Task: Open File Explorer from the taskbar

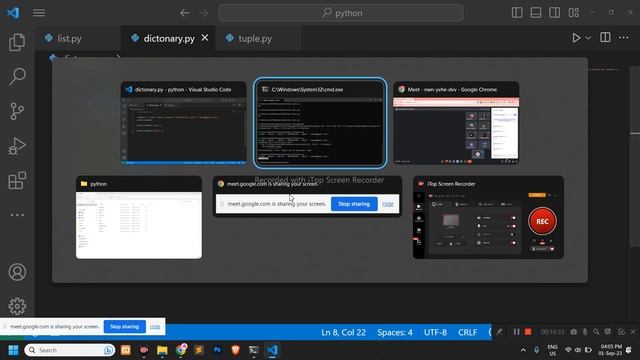Action: [x=162, y=350]
